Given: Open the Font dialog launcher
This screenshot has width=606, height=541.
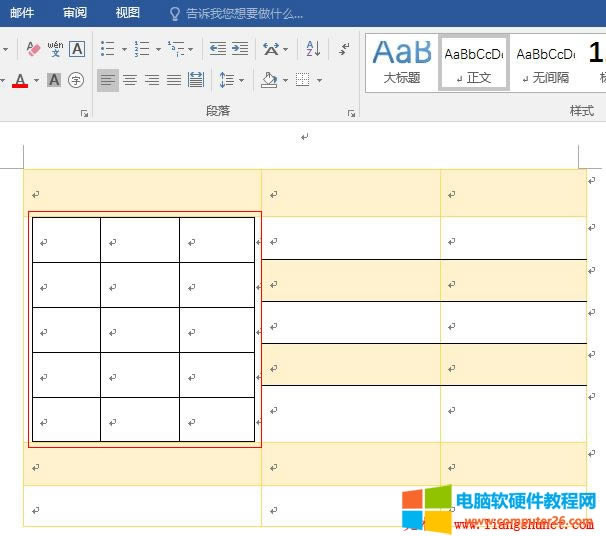Looking at the screenshot, I should [84, 113].
